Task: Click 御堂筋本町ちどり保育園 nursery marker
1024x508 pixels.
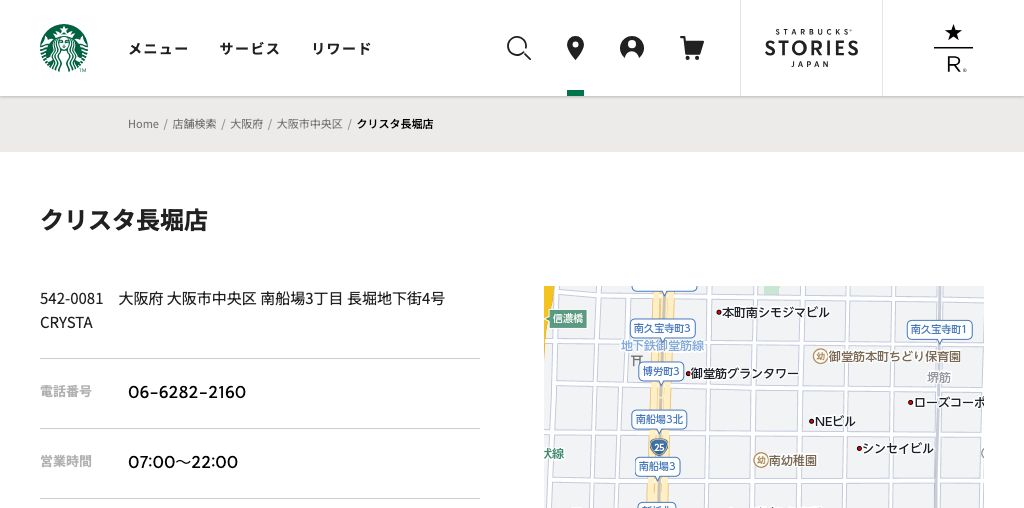Action: point(887,357)
